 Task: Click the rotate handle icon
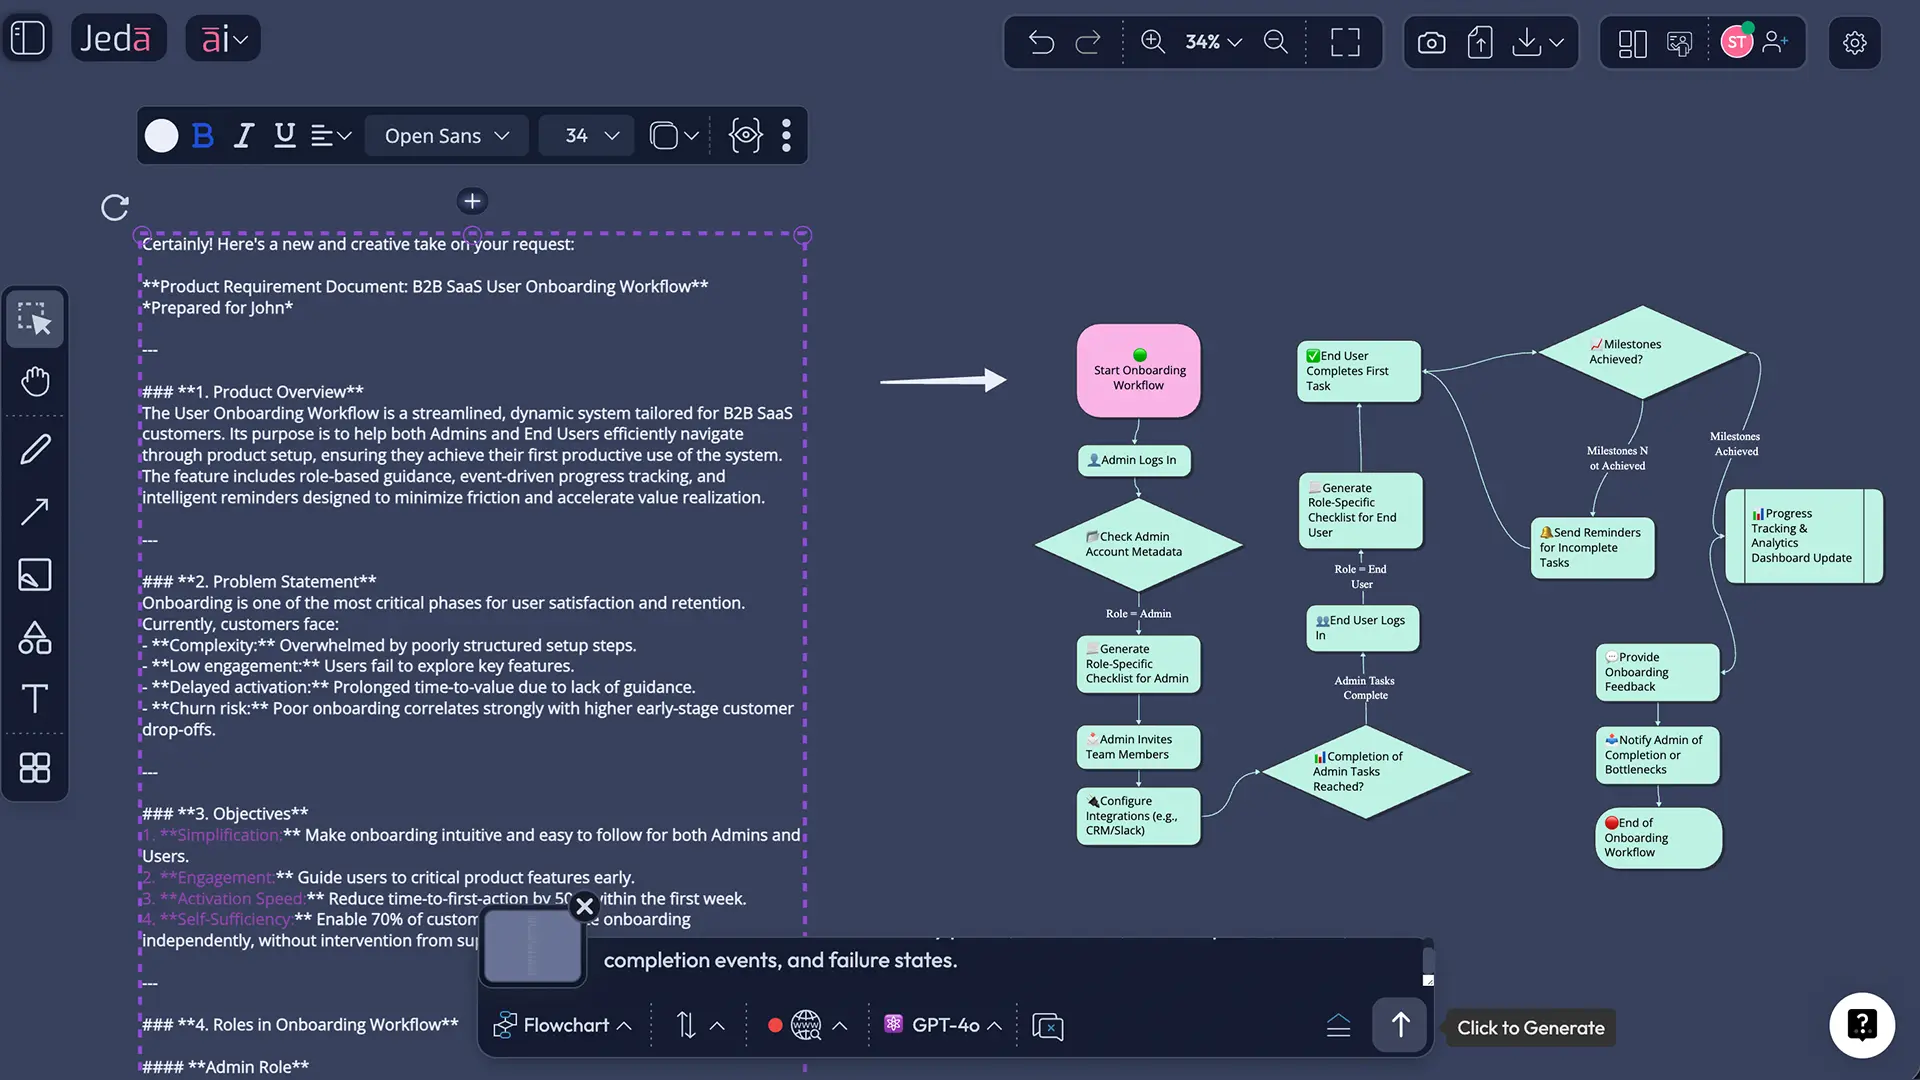(x=115, y=207)
